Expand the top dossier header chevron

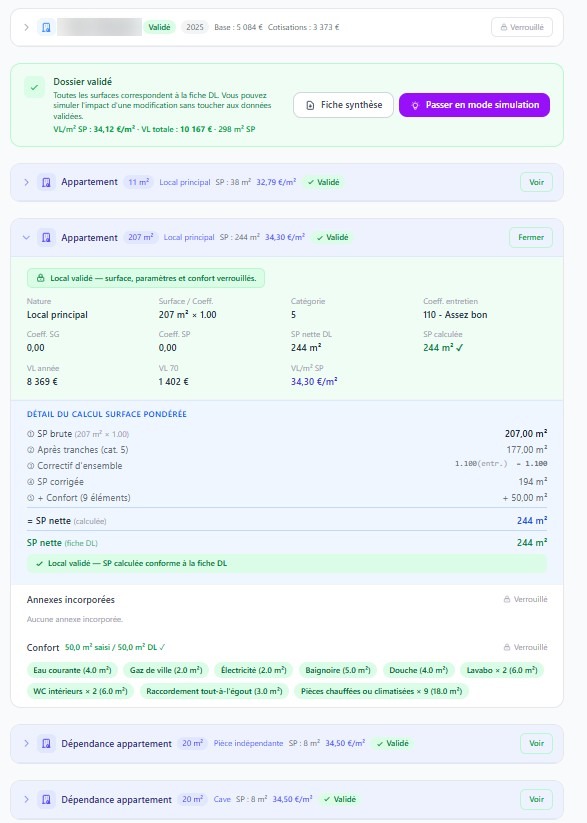tap(26, 27)
